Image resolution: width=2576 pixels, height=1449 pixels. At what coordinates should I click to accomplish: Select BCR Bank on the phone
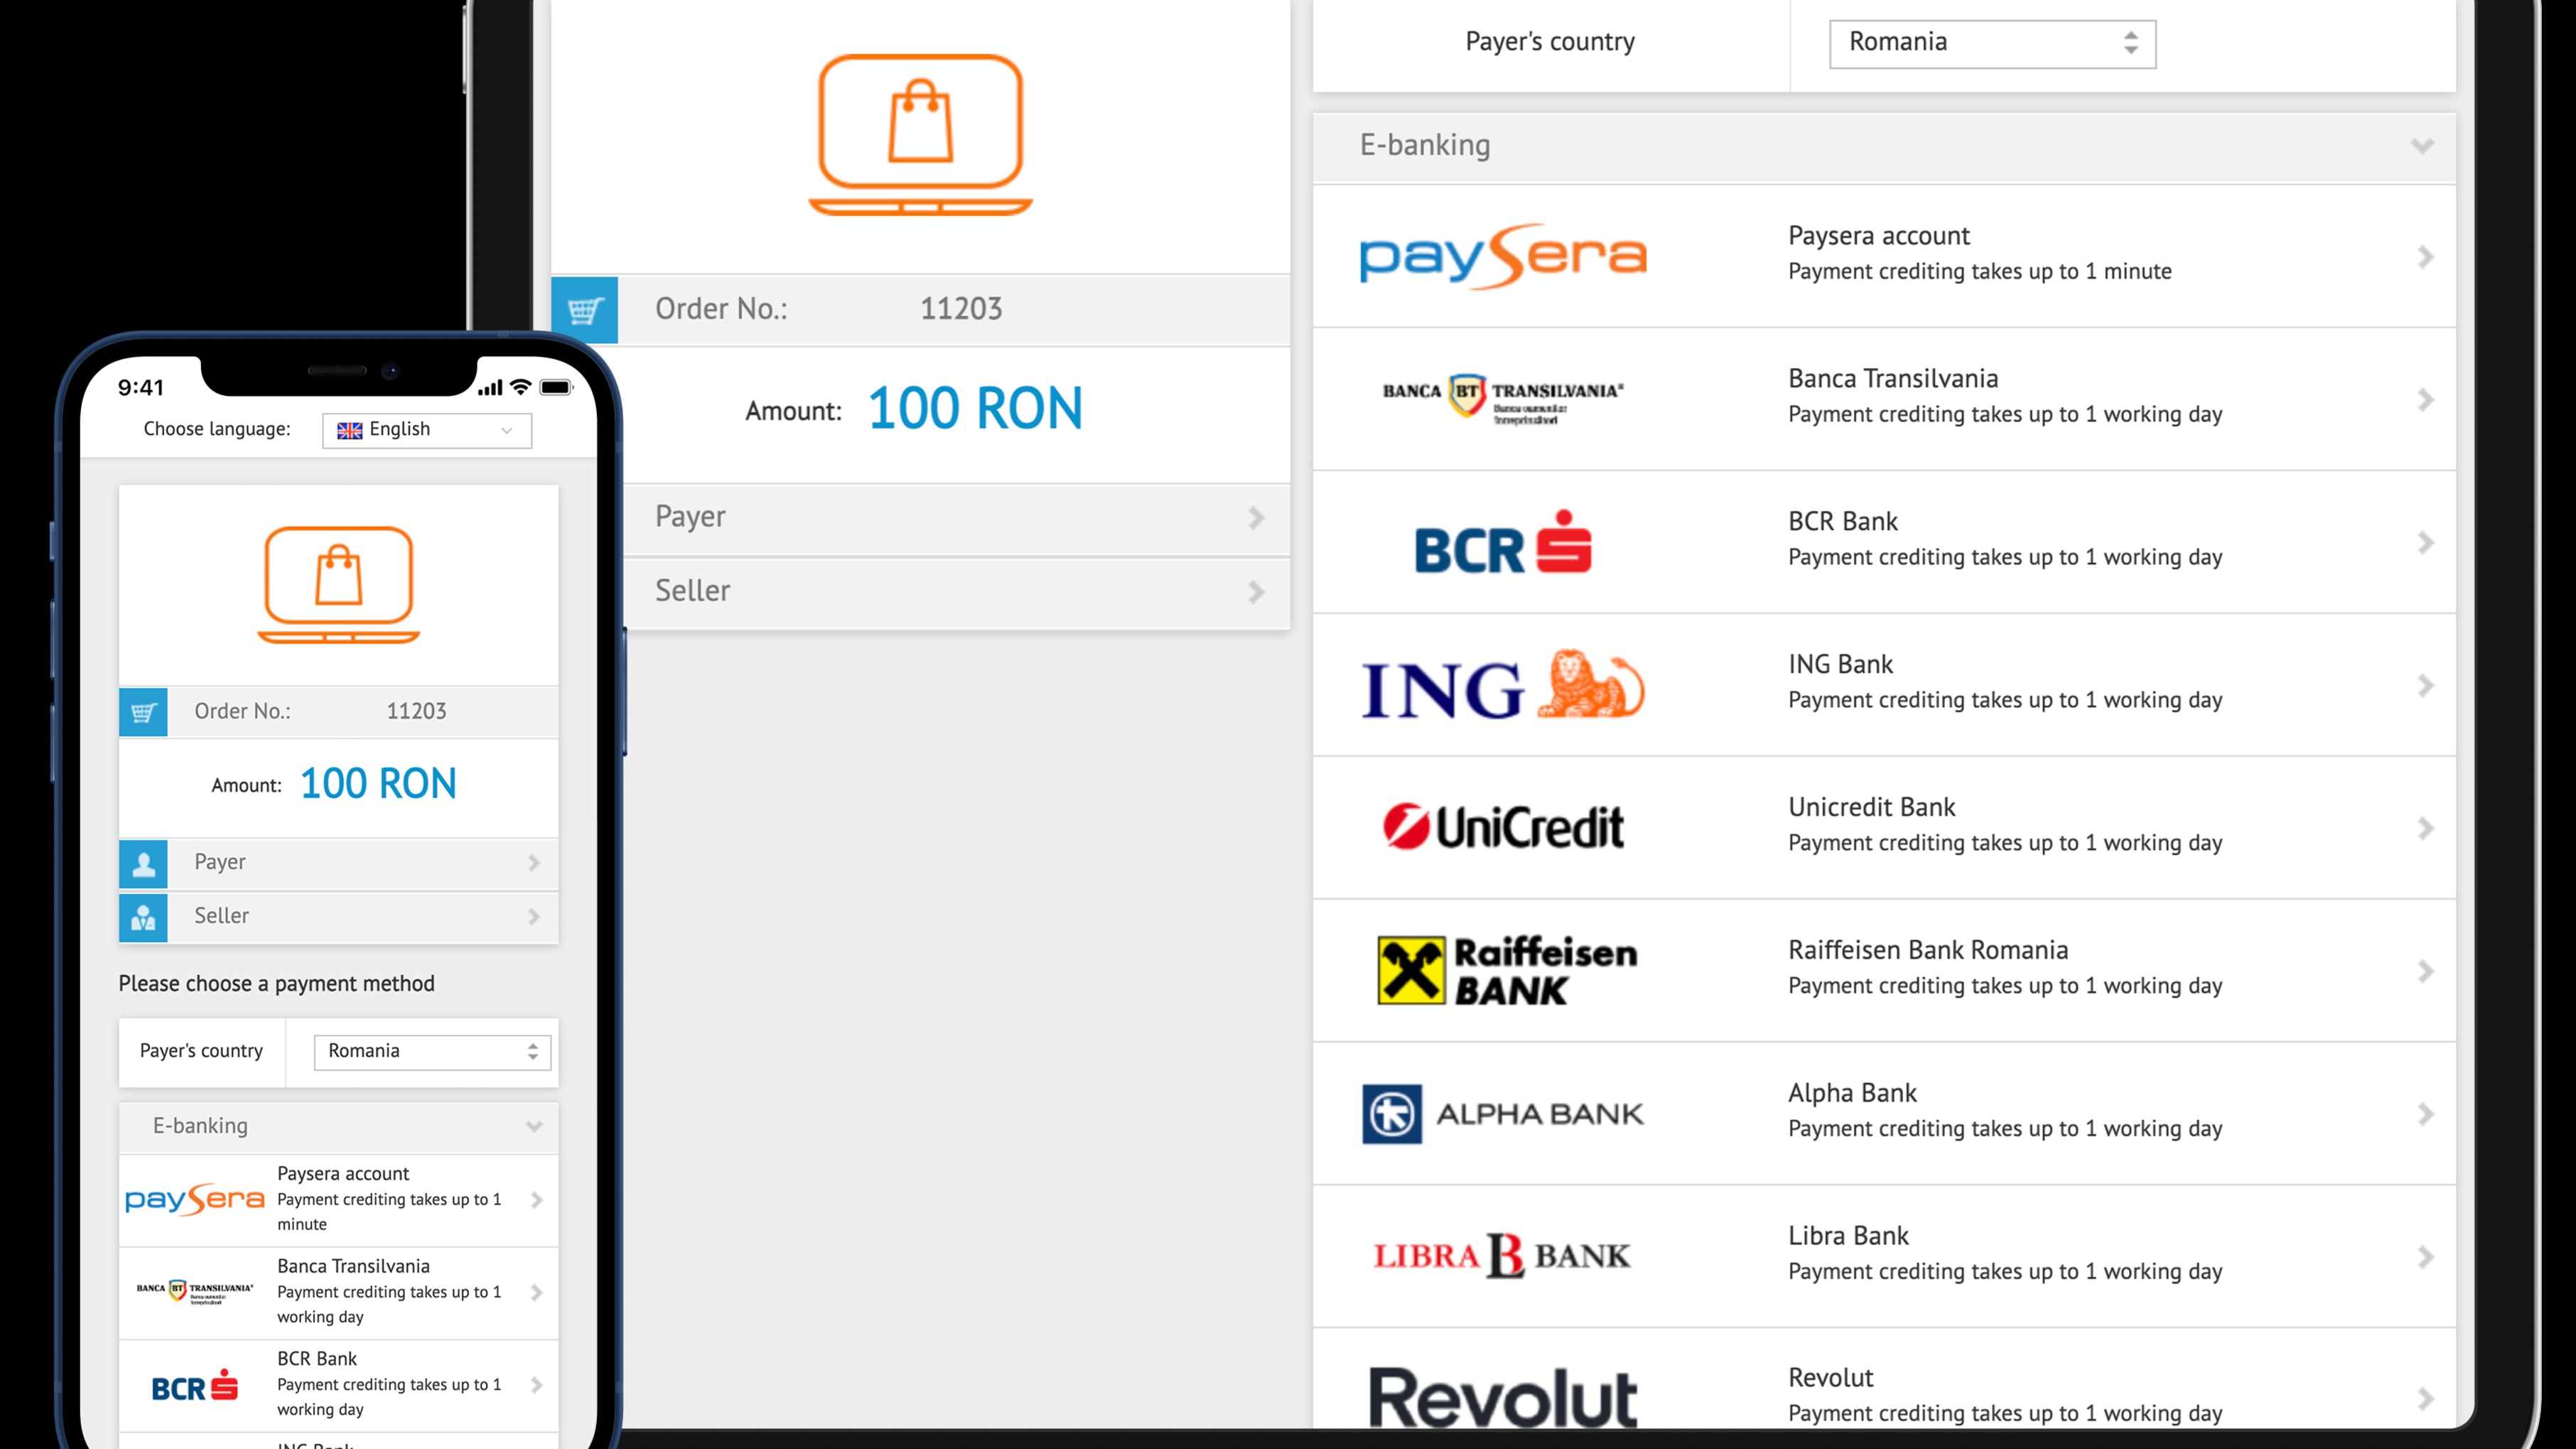(339, 1386)
